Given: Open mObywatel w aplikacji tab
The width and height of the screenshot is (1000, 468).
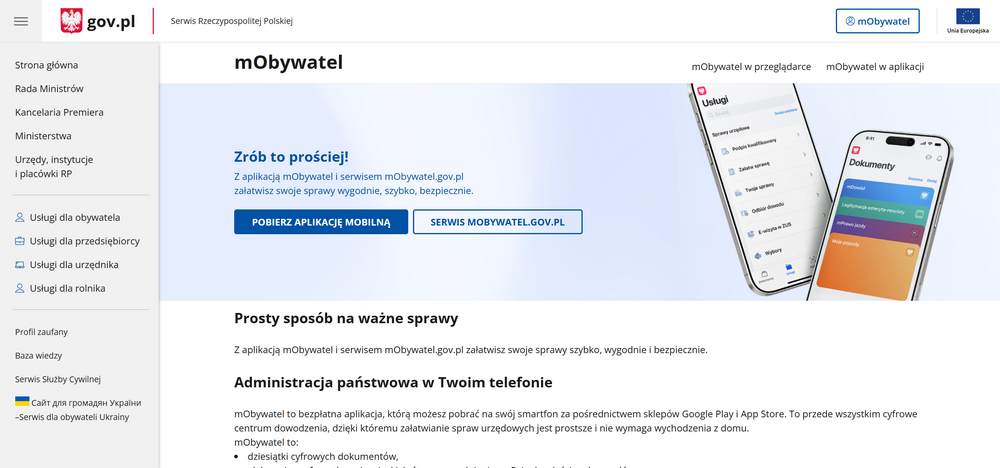Looking at the screenshot, I should pyautogui.click(x=875, y=66).
